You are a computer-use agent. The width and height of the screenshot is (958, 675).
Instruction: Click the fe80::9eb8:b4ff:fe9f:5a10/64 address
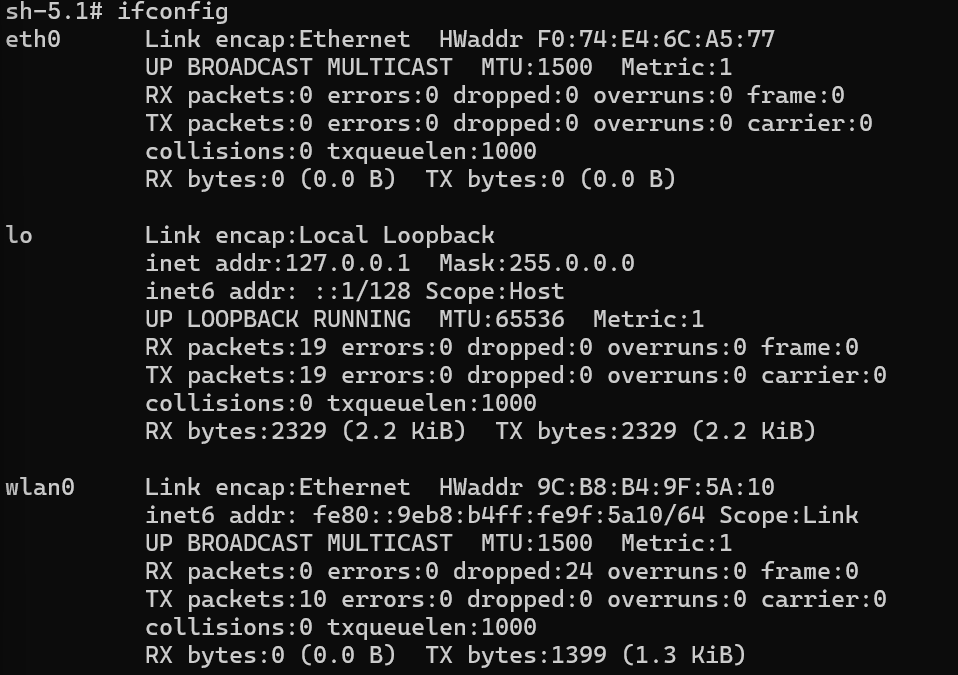509,516
